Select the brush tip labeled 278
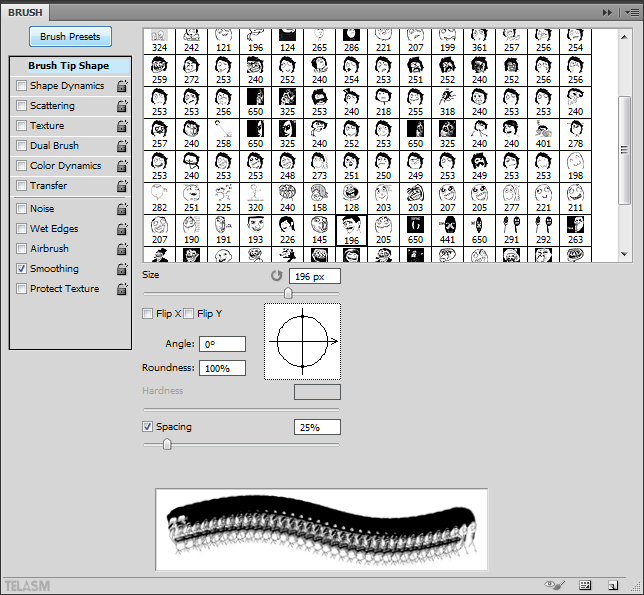Viewport: 644px width, 595px height. [x=575, y=134]
